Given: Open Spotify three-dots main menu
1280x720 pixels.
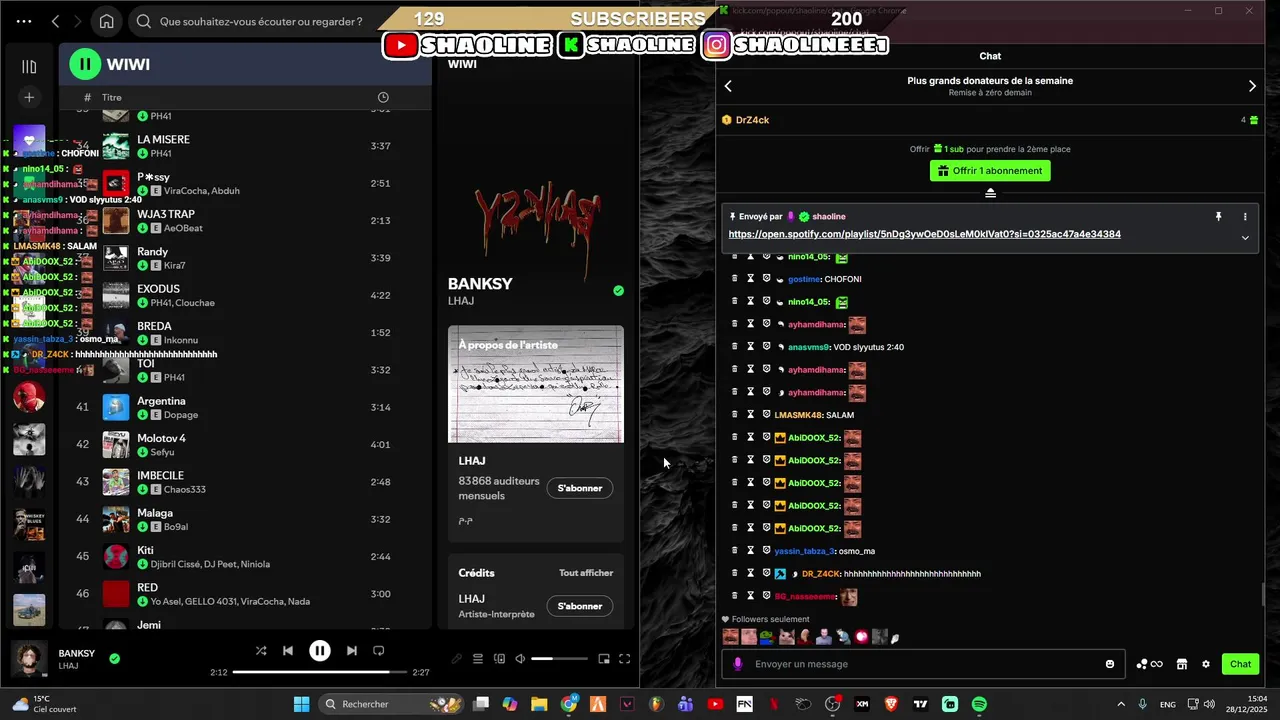Looking at the screenshot, I should pos(24,21).
